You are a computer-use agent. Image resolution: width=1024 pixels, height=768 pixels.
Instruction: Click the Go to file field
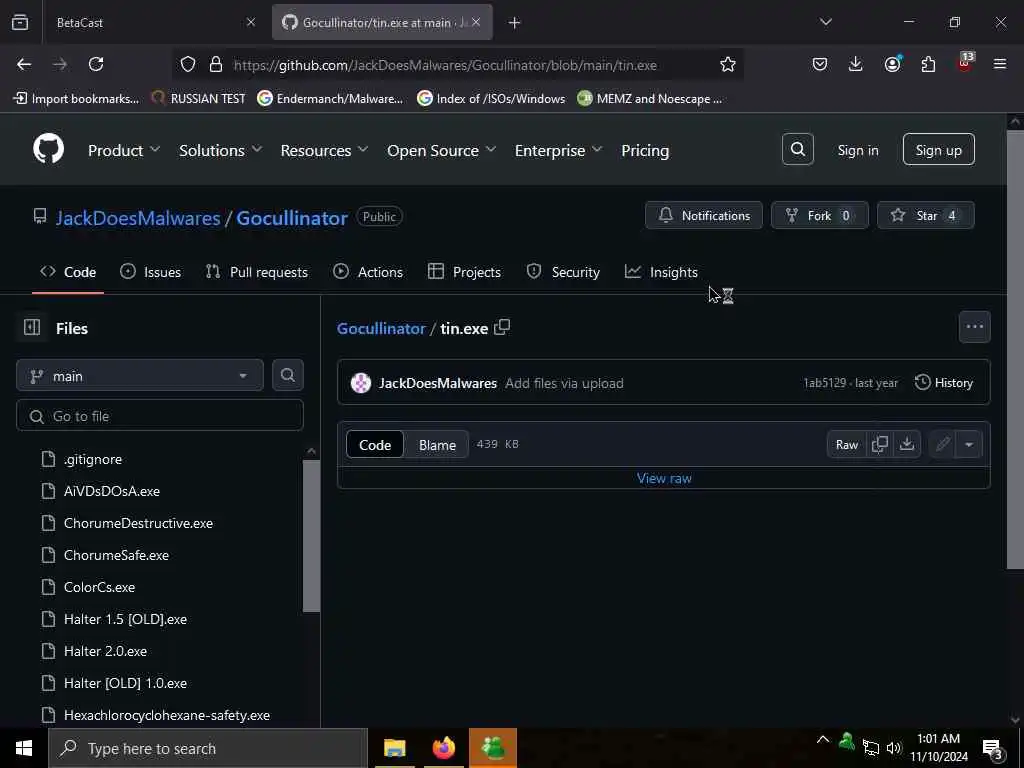tap(160, 416)
